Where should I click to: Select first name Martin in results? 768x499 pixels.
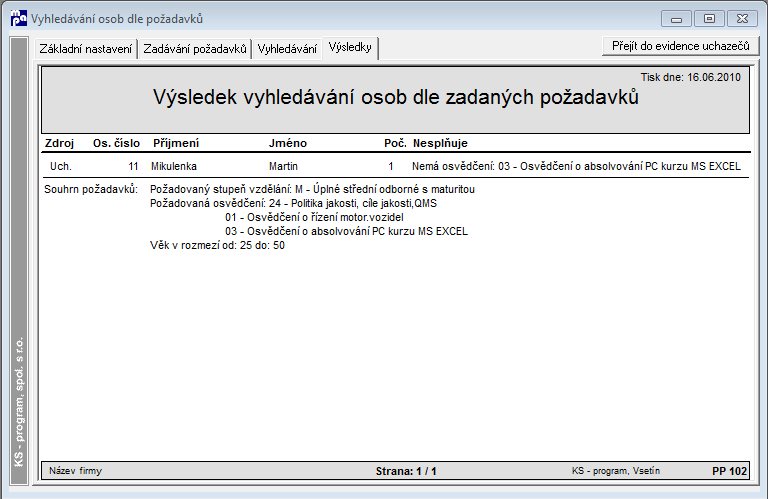(x=283, y=166)
